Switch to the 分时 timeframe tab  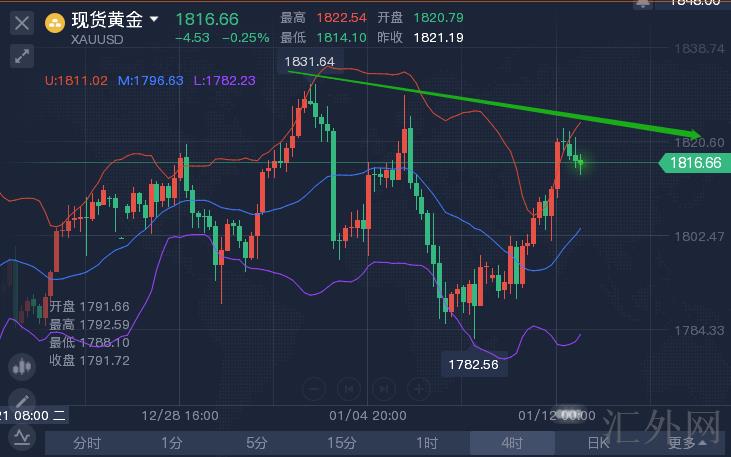tap(87, 442)
